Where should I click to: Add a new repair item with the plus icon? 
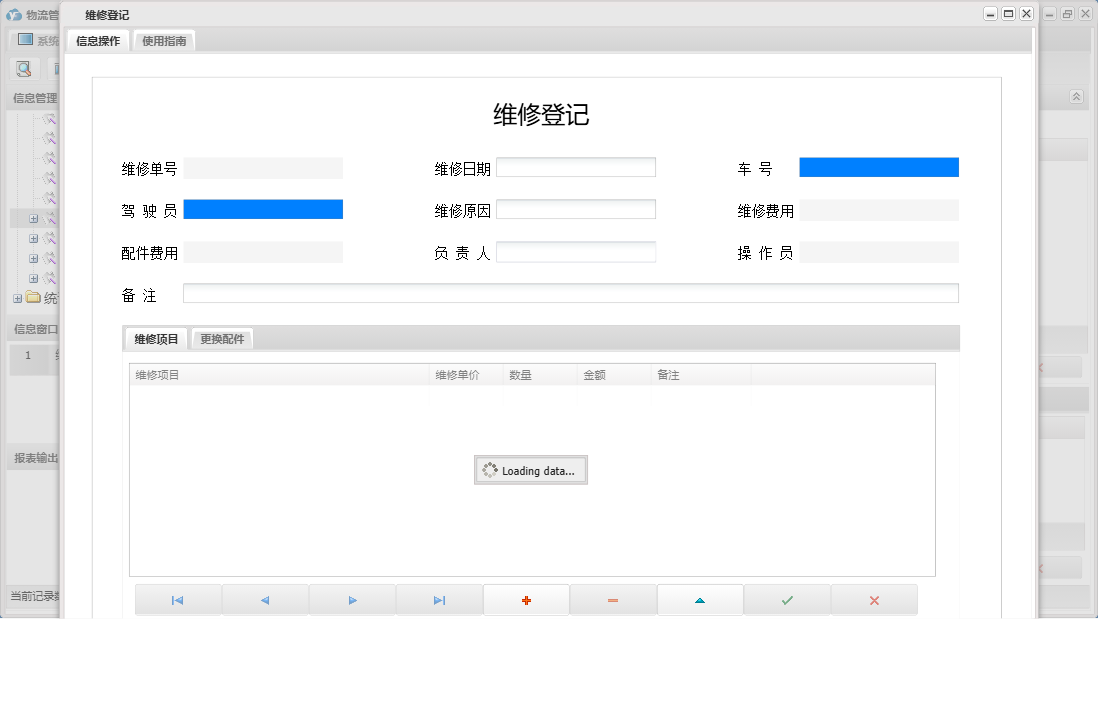pos(526,599)
